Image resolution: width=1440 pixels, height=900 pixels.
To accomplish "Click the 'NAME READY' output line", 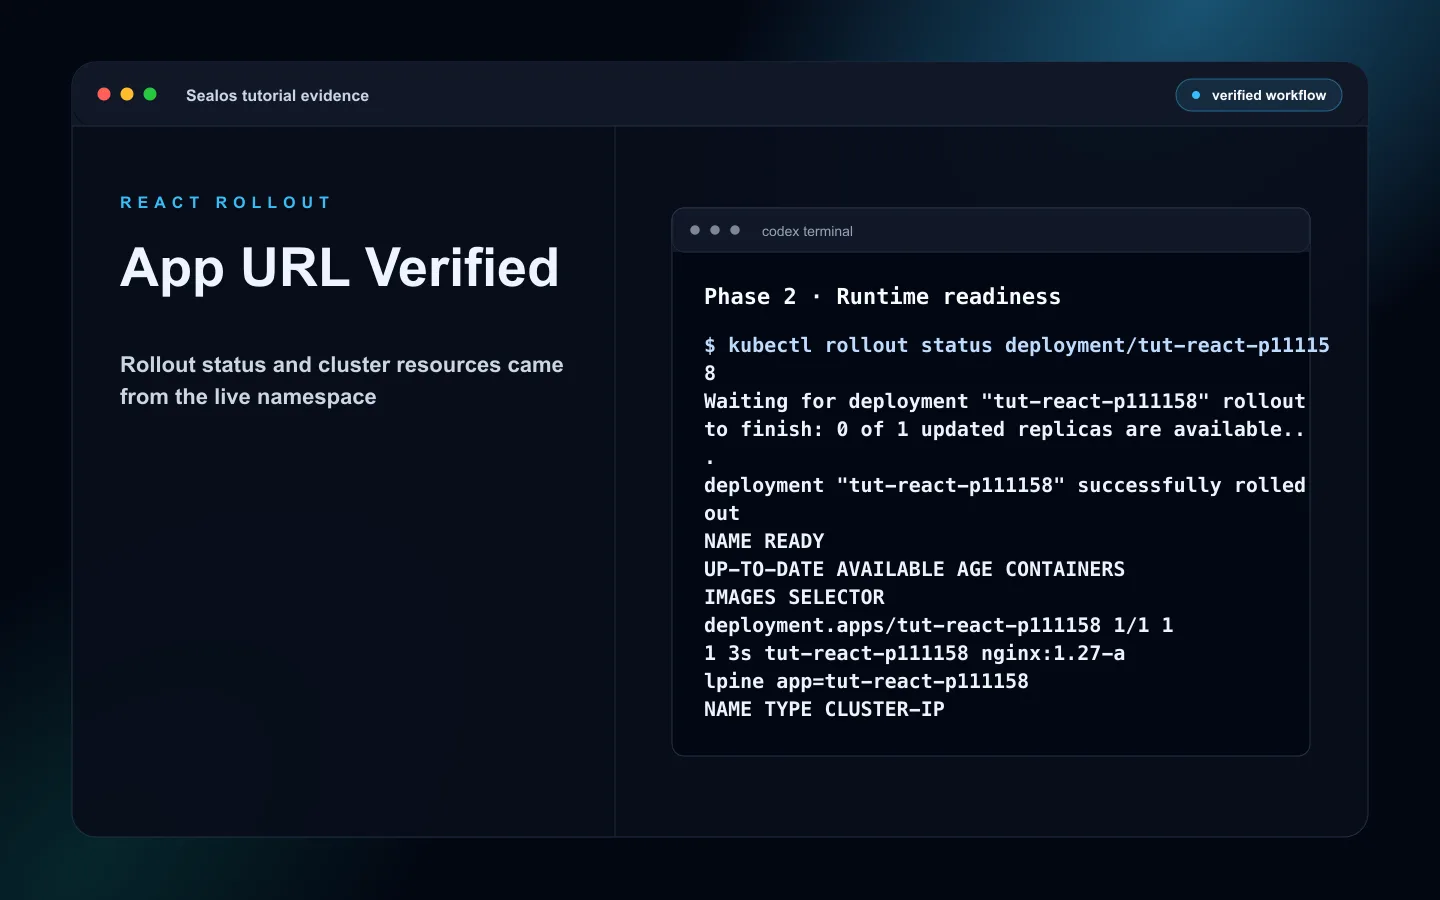I will 764,542.
